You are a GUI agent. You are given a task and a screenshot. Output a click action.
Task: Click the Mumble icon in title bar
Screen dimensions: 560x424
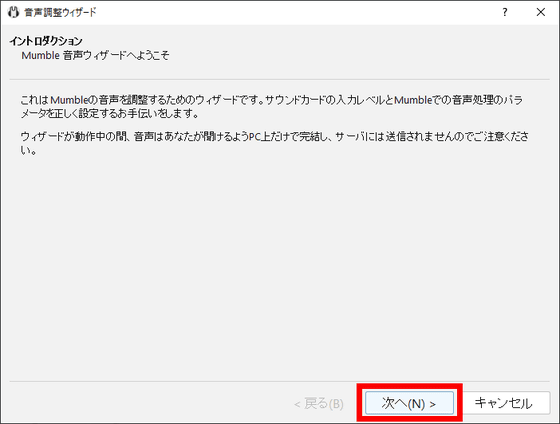click(13, 13)
